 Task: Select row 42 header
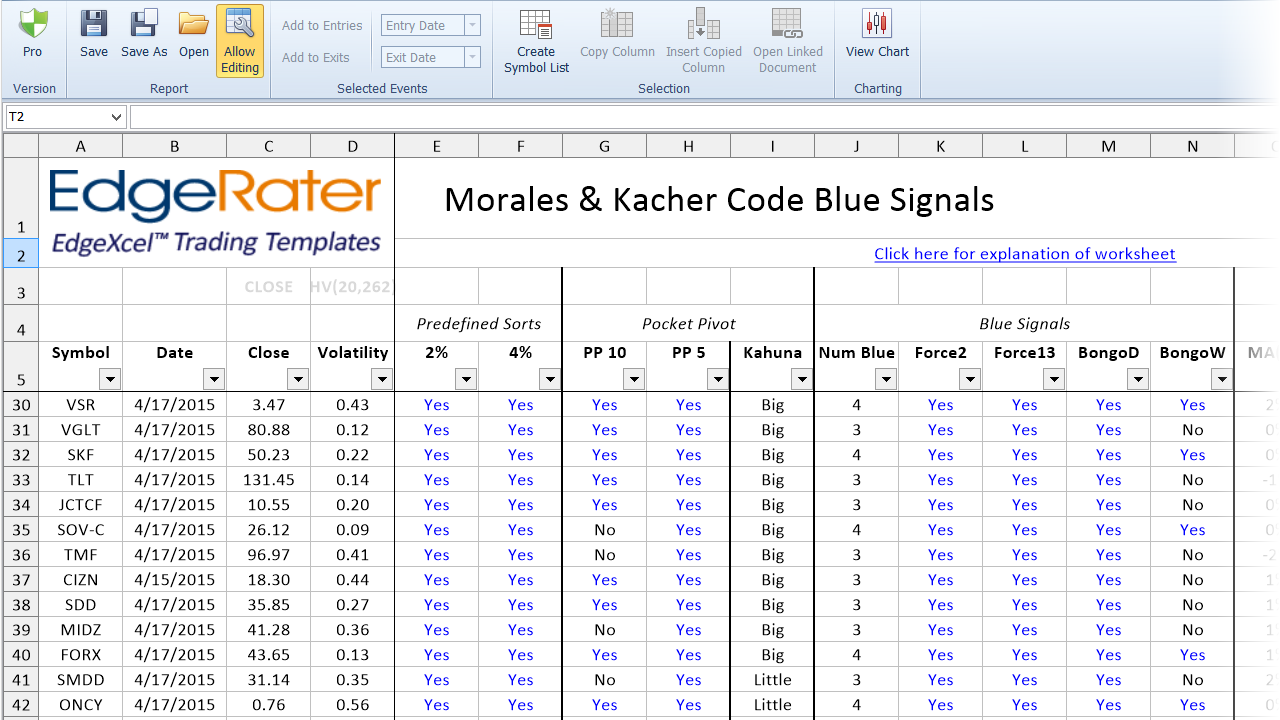point(21,705)
